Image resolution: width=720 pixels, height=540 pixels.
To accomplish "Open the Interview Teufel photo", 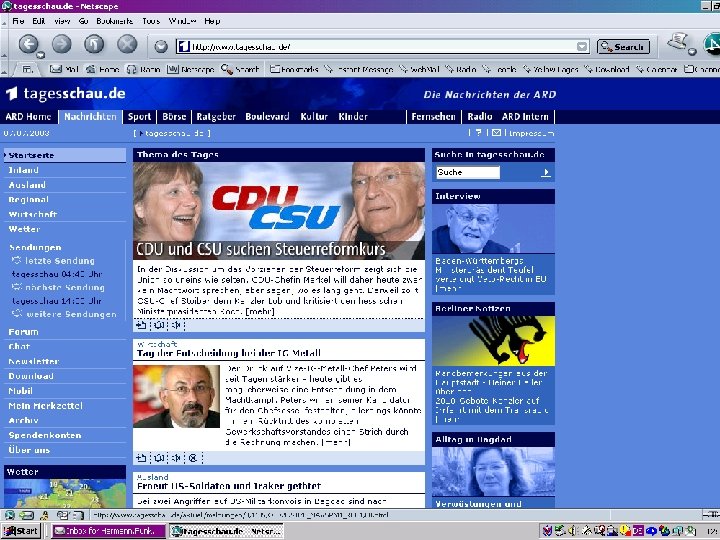I will tap(493, 229).
